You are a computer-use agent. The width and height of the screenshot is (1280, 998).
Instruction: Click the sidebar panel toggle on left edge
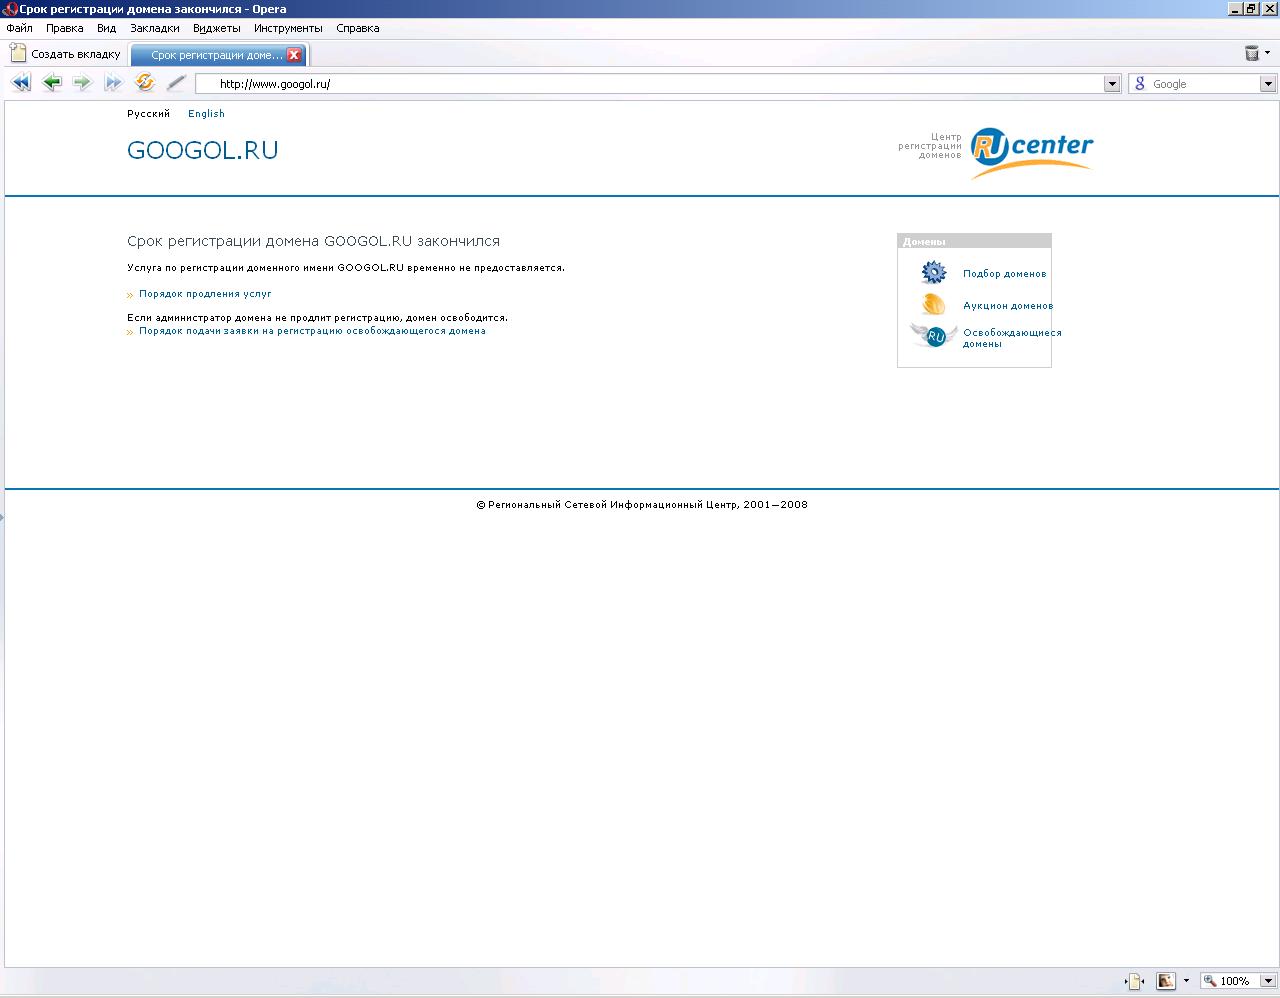pyautogui.click(x=2, y=517)
